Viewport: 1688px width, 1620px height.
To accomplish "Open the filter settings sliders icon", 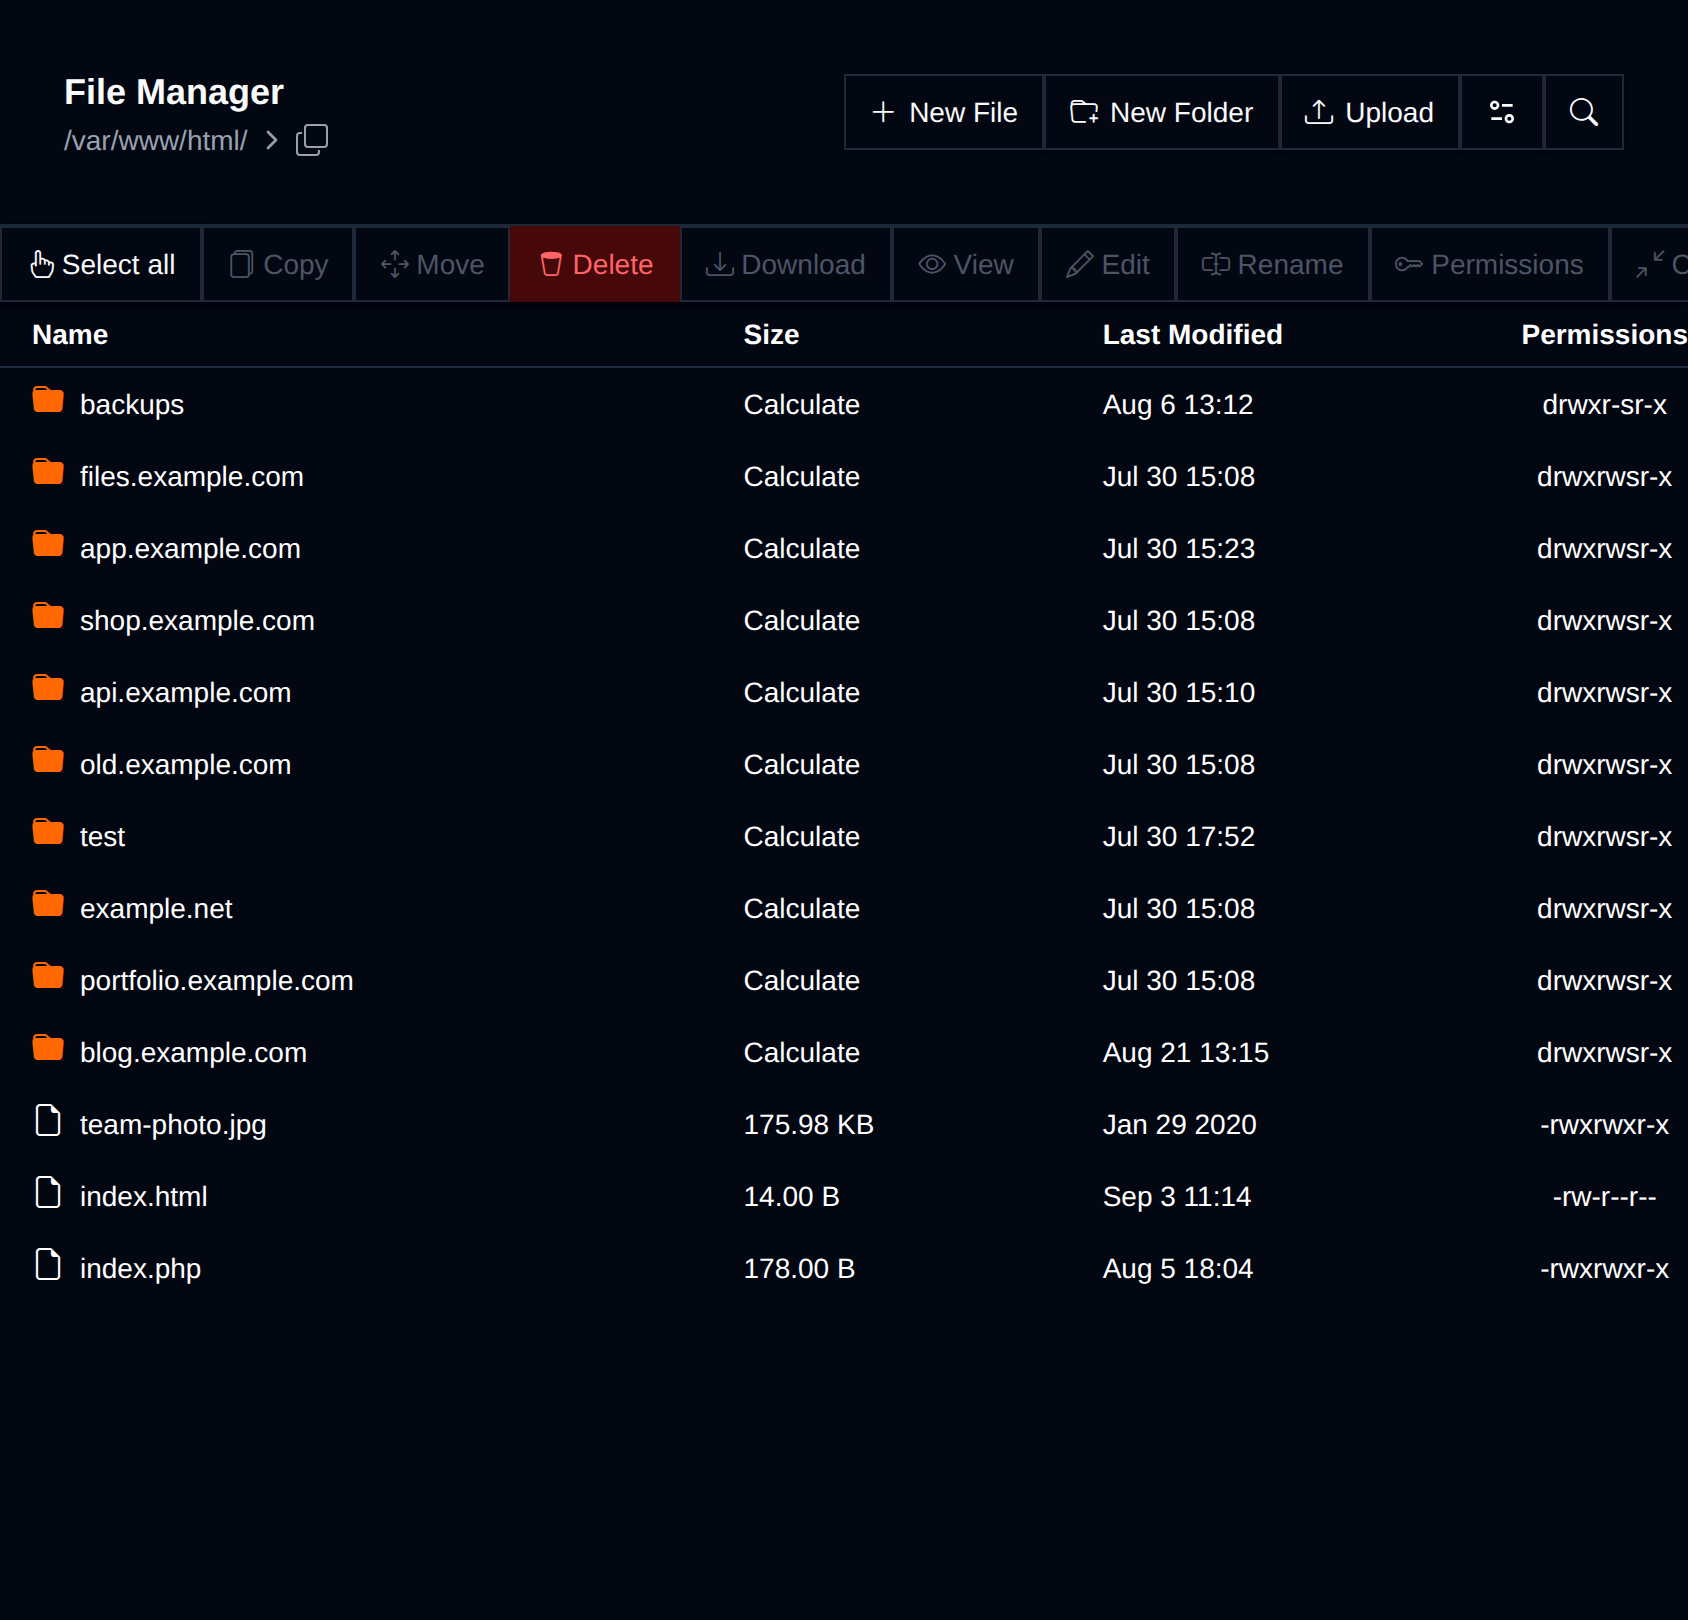I will point(1502,112).
